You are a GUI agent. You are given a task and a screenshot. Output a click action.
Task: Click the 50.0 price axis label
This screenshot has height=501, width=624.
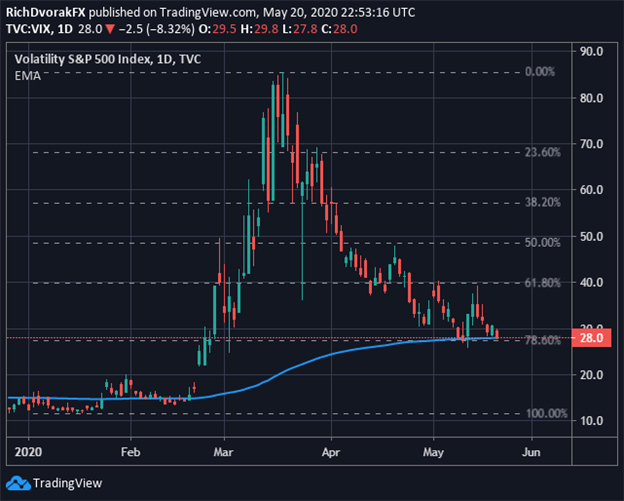[x=591, y=236]
